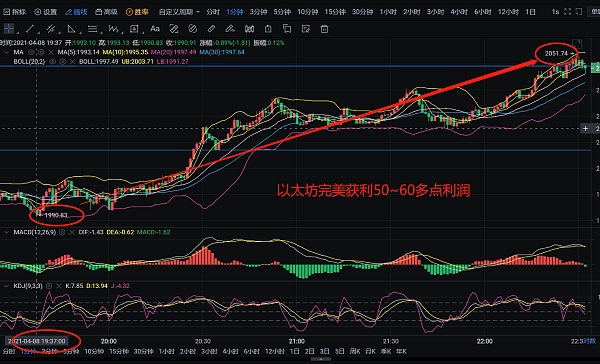The height and width of the screenshot is (364, 600).
Task: Select bottom 10分钟 period tab
Action: (x=94, y=351)
